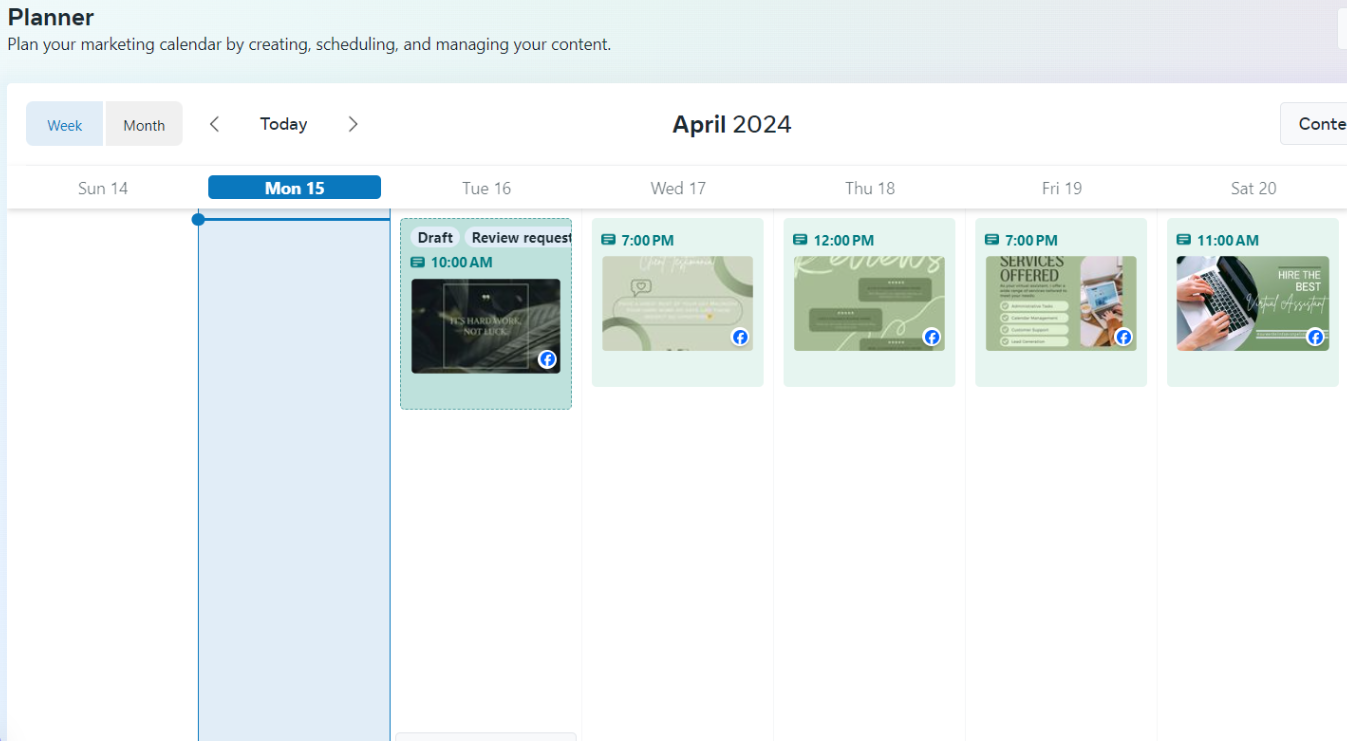Click the post type icon beside 11:00 AM

1184,240
